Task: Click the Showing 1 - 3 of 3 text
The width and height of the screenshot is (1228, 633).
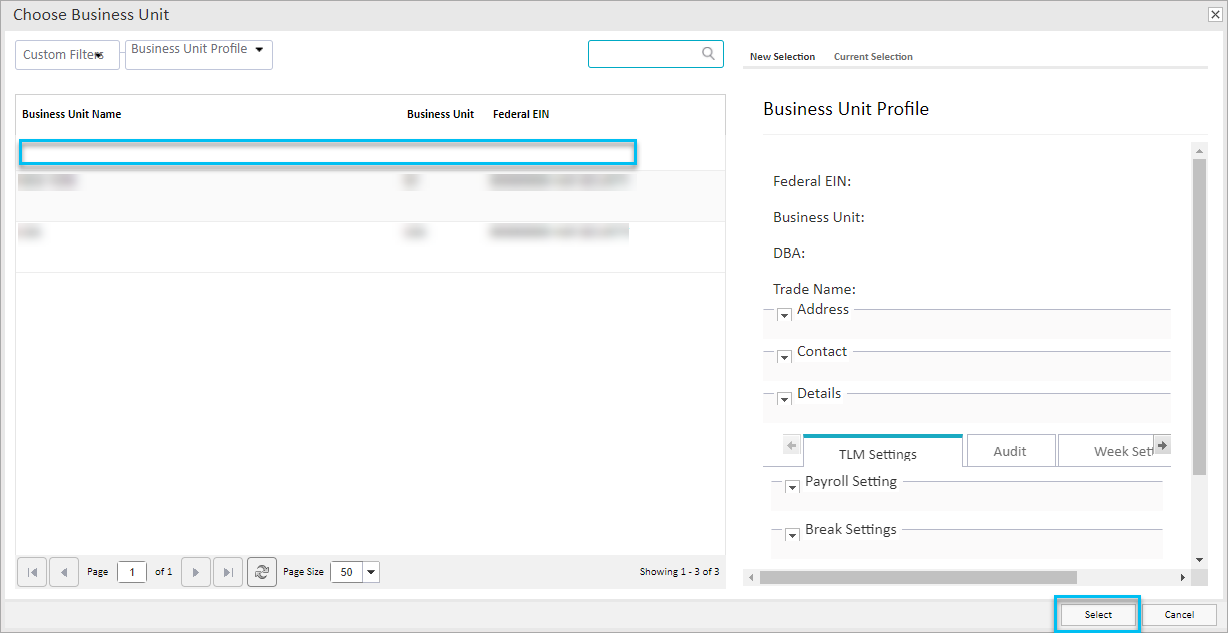Action: 680,572
